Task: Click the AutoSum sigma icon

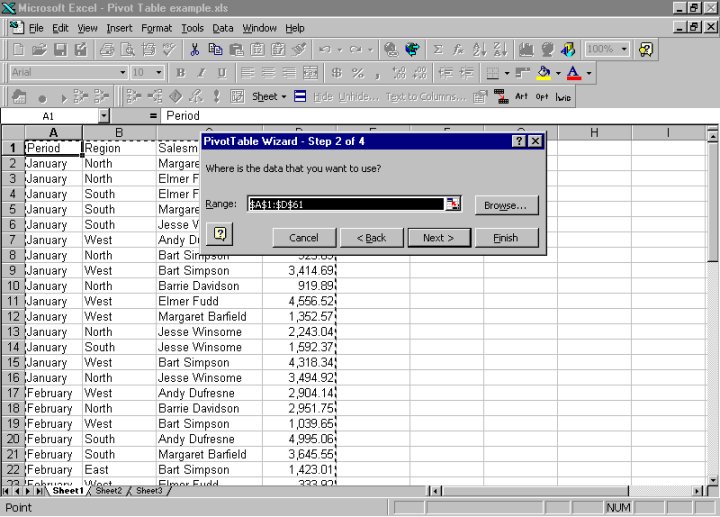Action: point(438,49)
